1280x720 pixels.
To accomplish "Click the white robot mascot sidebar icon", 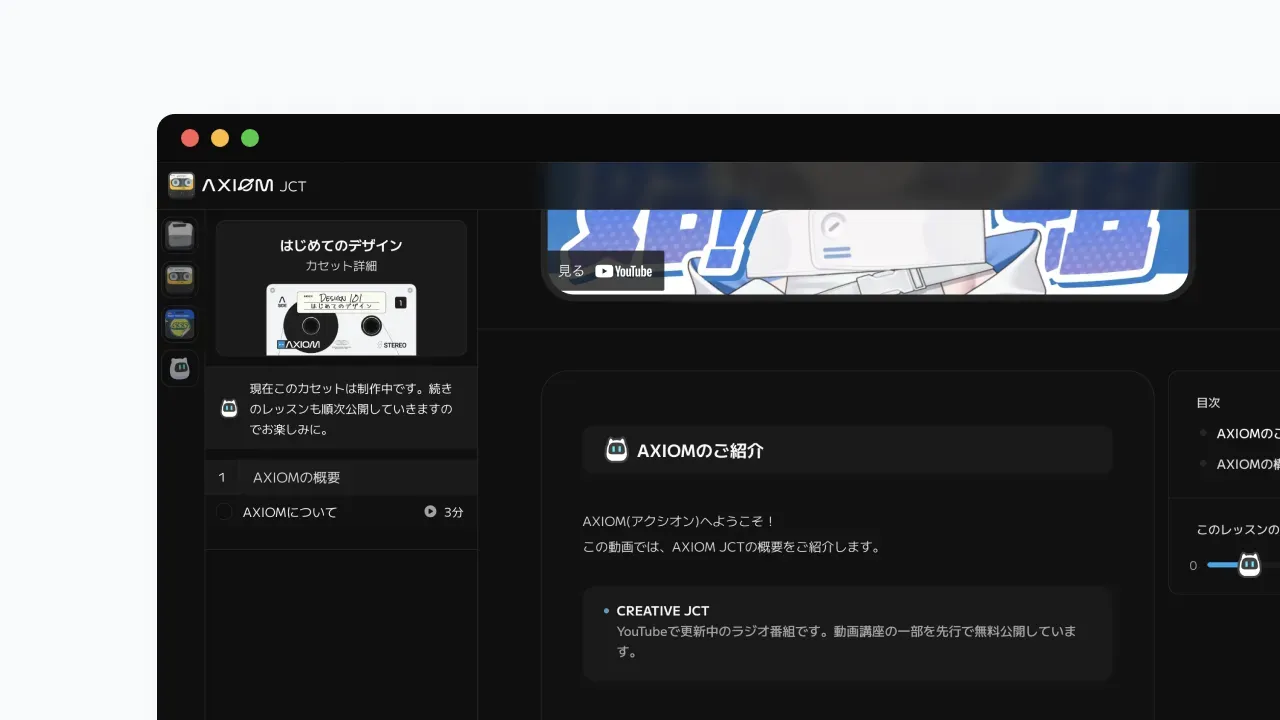I will click(x=180, y=369).
